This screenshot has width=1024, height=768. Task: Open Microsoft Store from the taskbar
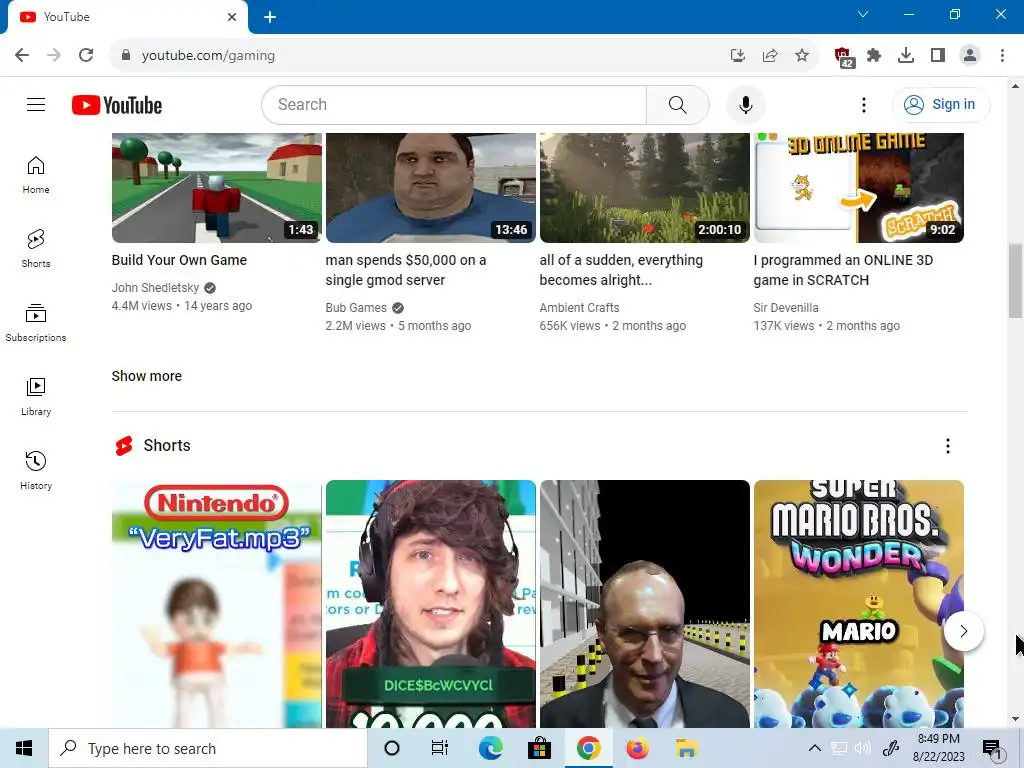pyautogui.click(x=539, y=748)
